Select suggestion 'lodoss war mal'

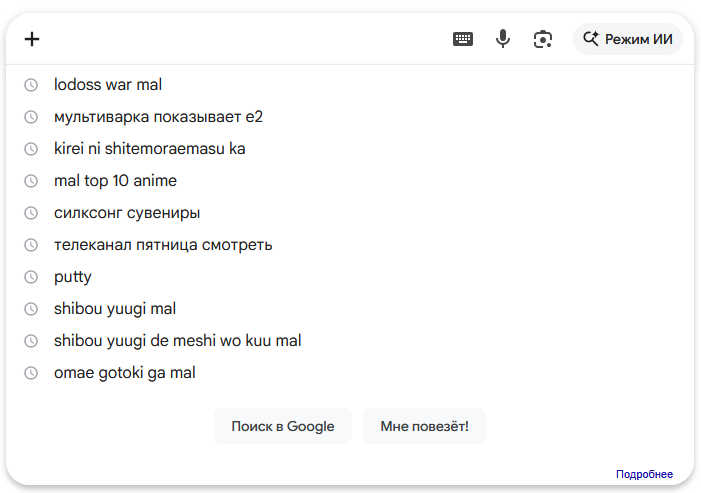pos(108,85)
